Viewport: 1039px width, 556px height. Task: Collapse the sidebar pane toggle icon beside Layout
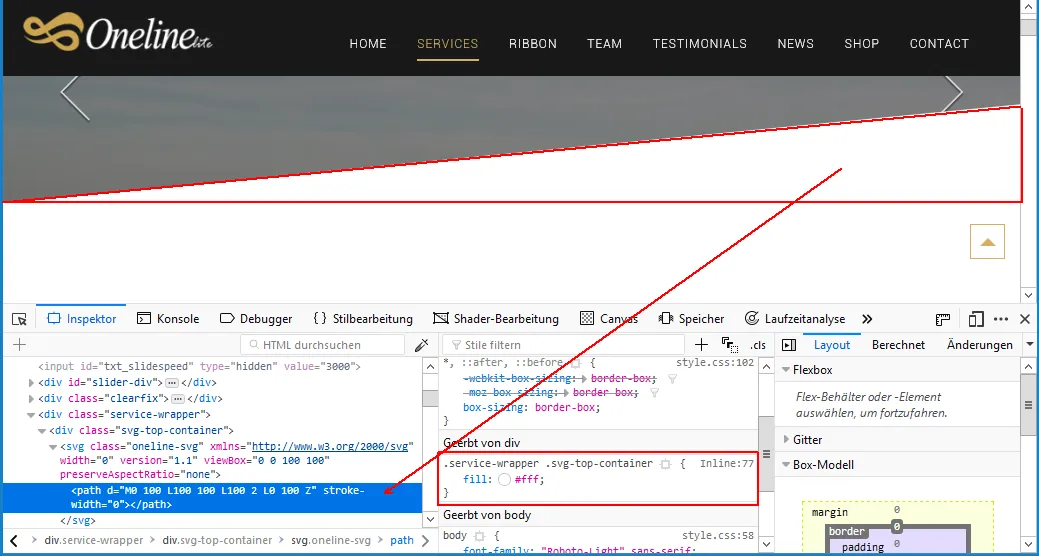789,345
